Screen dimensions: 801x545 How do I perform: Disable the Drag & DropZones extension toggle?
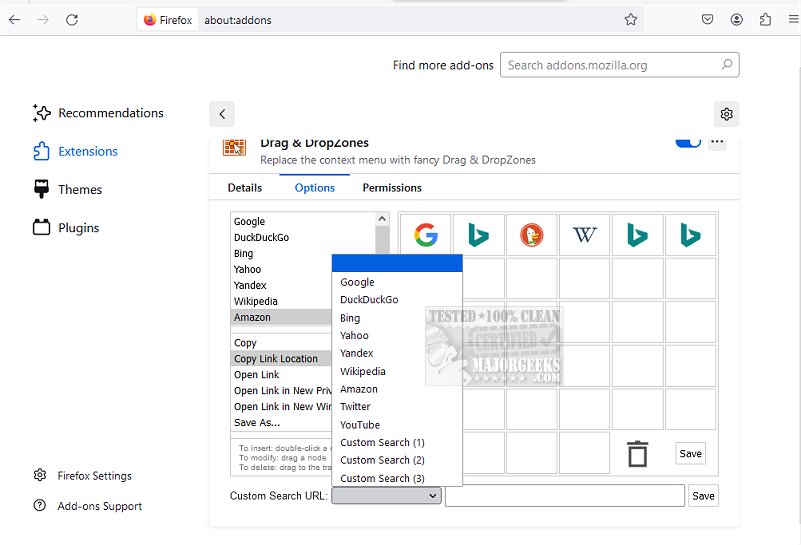pyautogui.click(x=688, y=143)
